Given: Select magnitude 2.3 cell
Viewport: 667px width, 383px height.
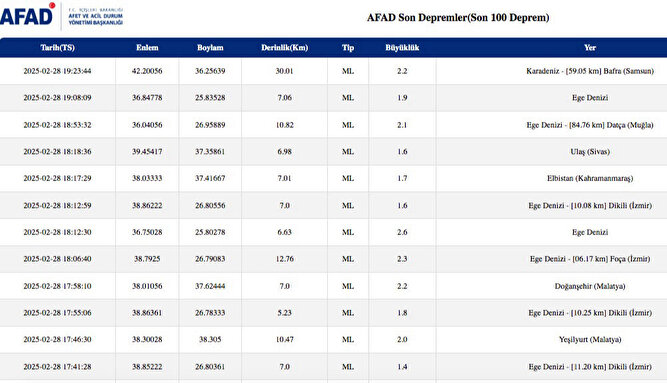Looking at the screenshot, I should tap(402, 259).
